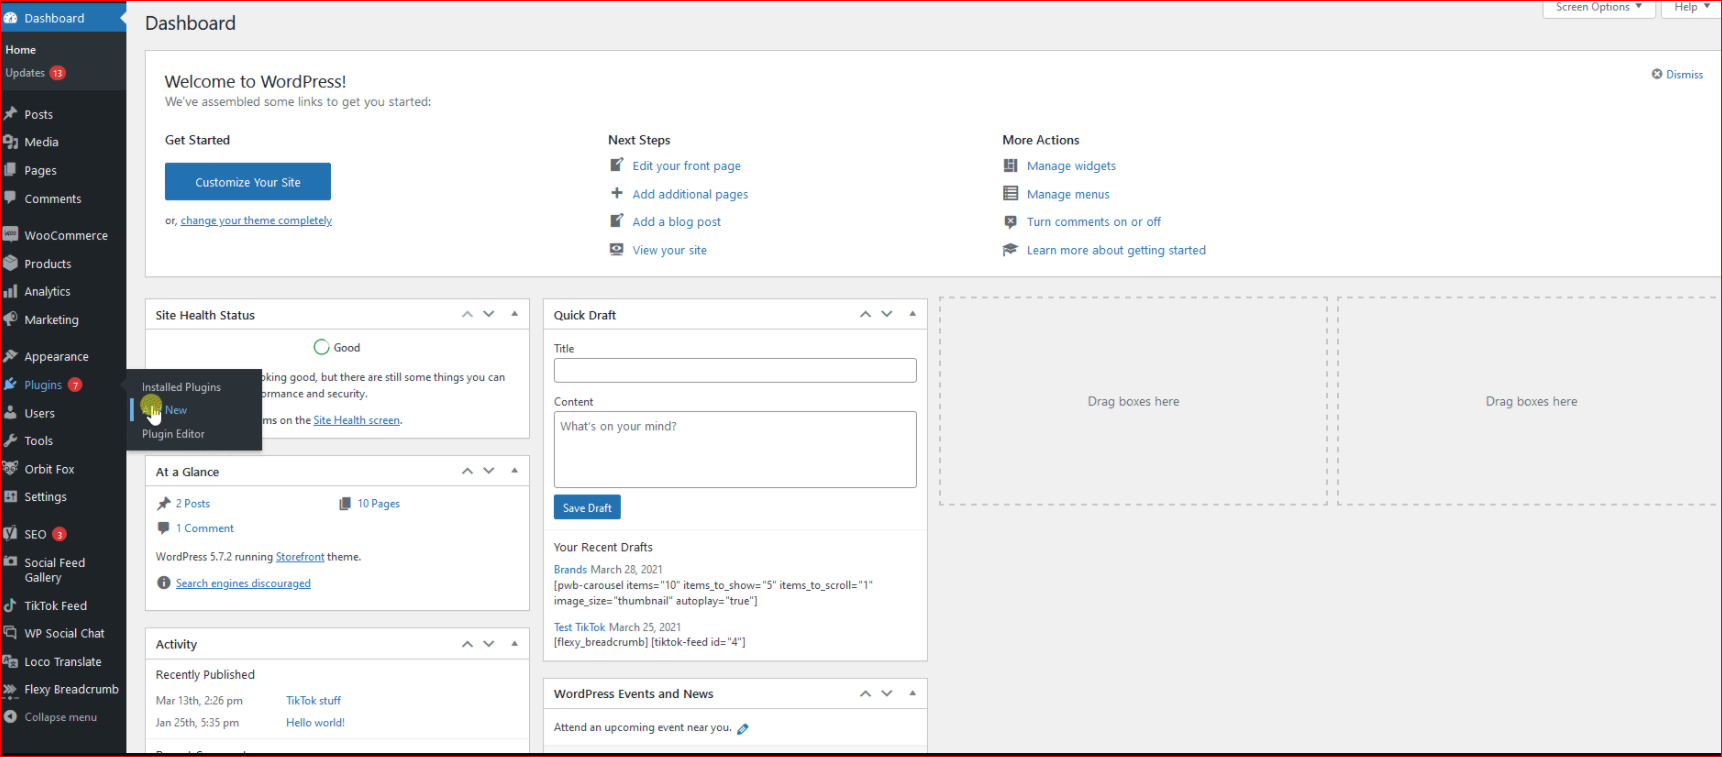Click the Loco Translate icon
1722x757 pixels.
[x=11, y=661]
